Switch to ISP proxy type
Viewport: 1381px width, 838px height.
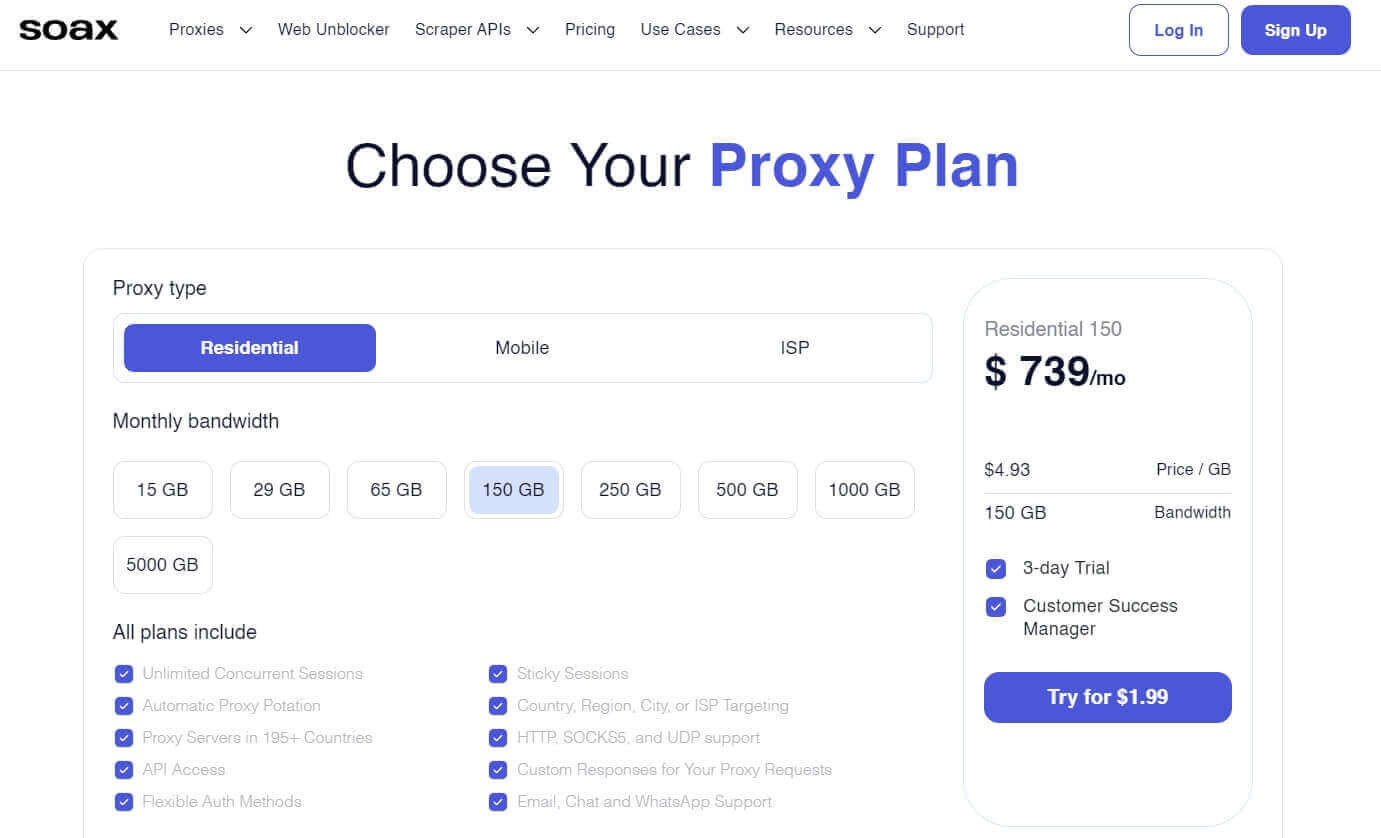tap(795, 348)
